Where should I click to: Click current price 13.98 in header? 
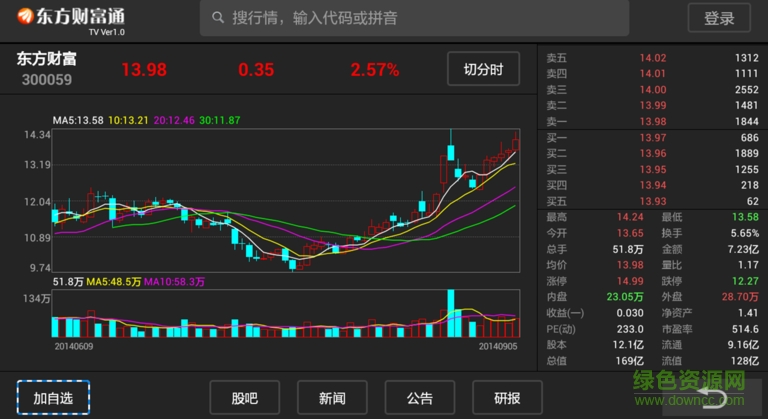point(144,70)
